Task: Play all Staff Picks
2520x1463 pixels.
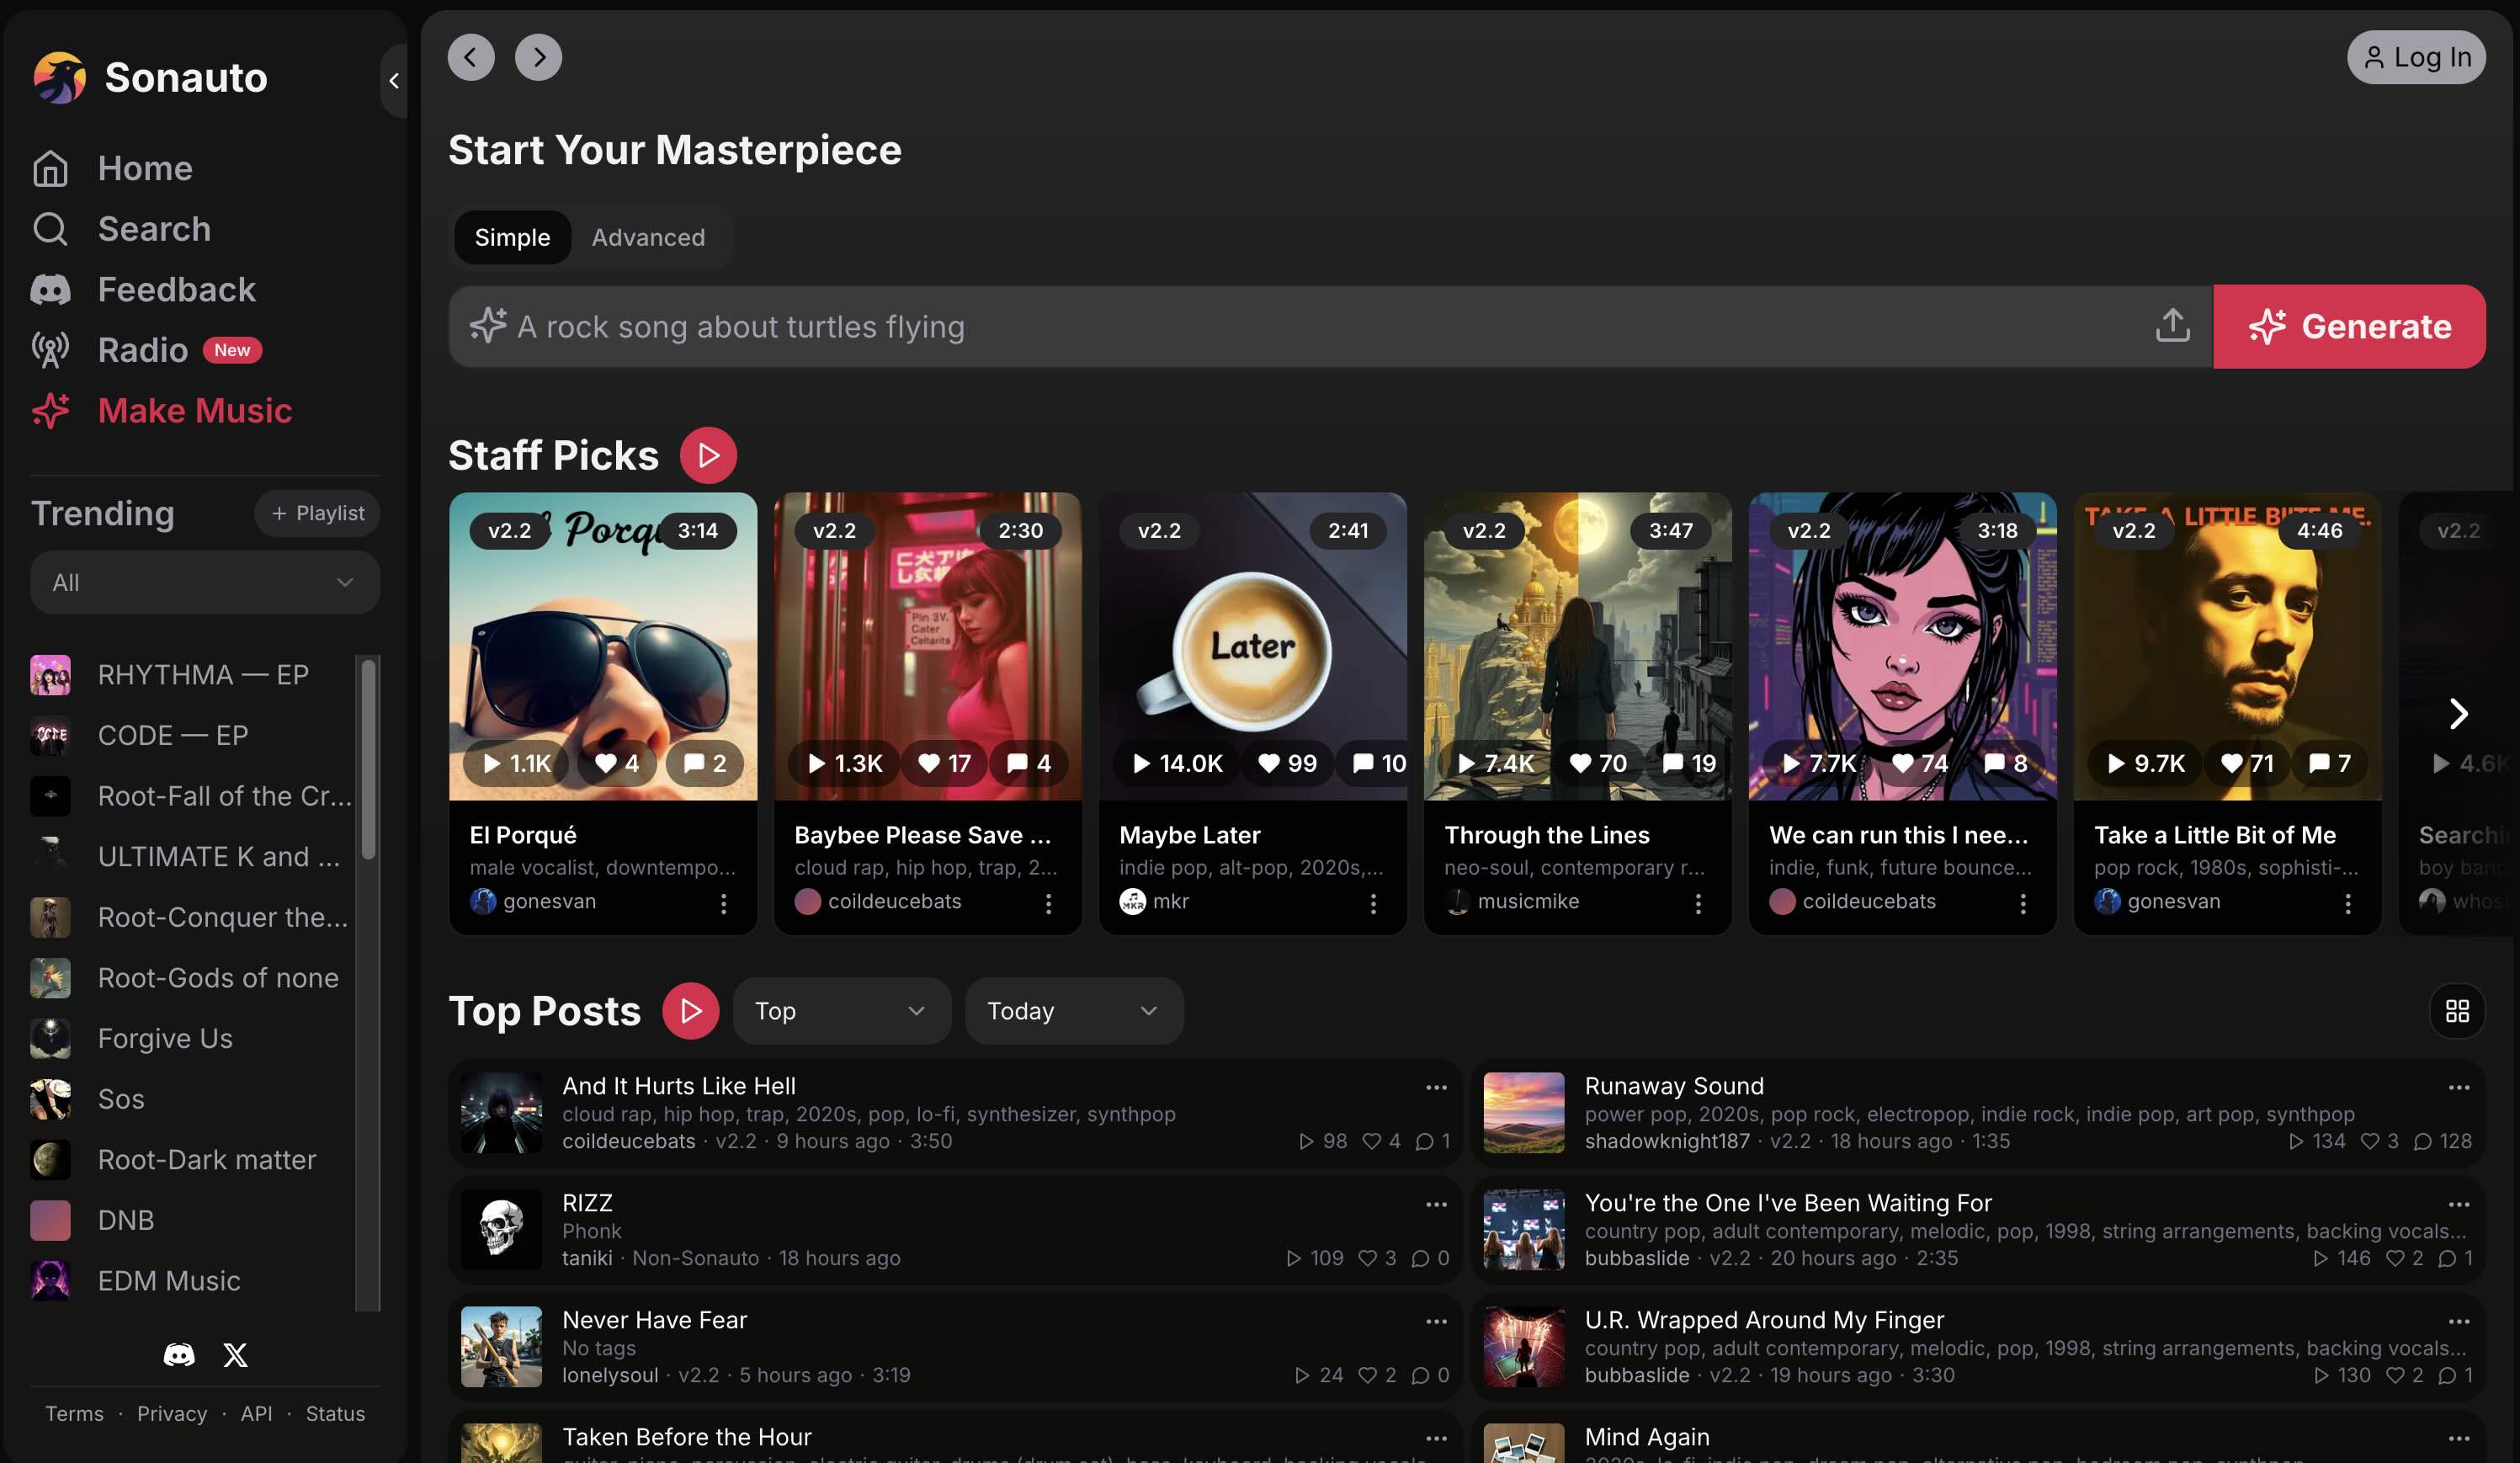Action: coord(708,456)
